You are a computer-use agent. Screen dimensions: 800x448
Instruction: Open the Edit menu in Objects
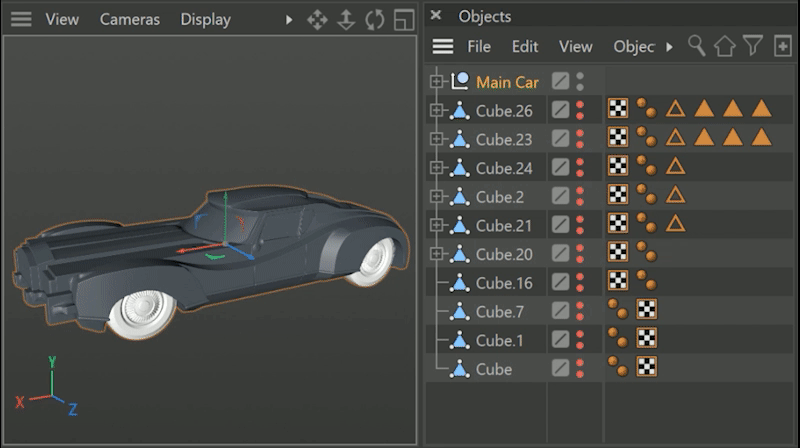point(525,46)
